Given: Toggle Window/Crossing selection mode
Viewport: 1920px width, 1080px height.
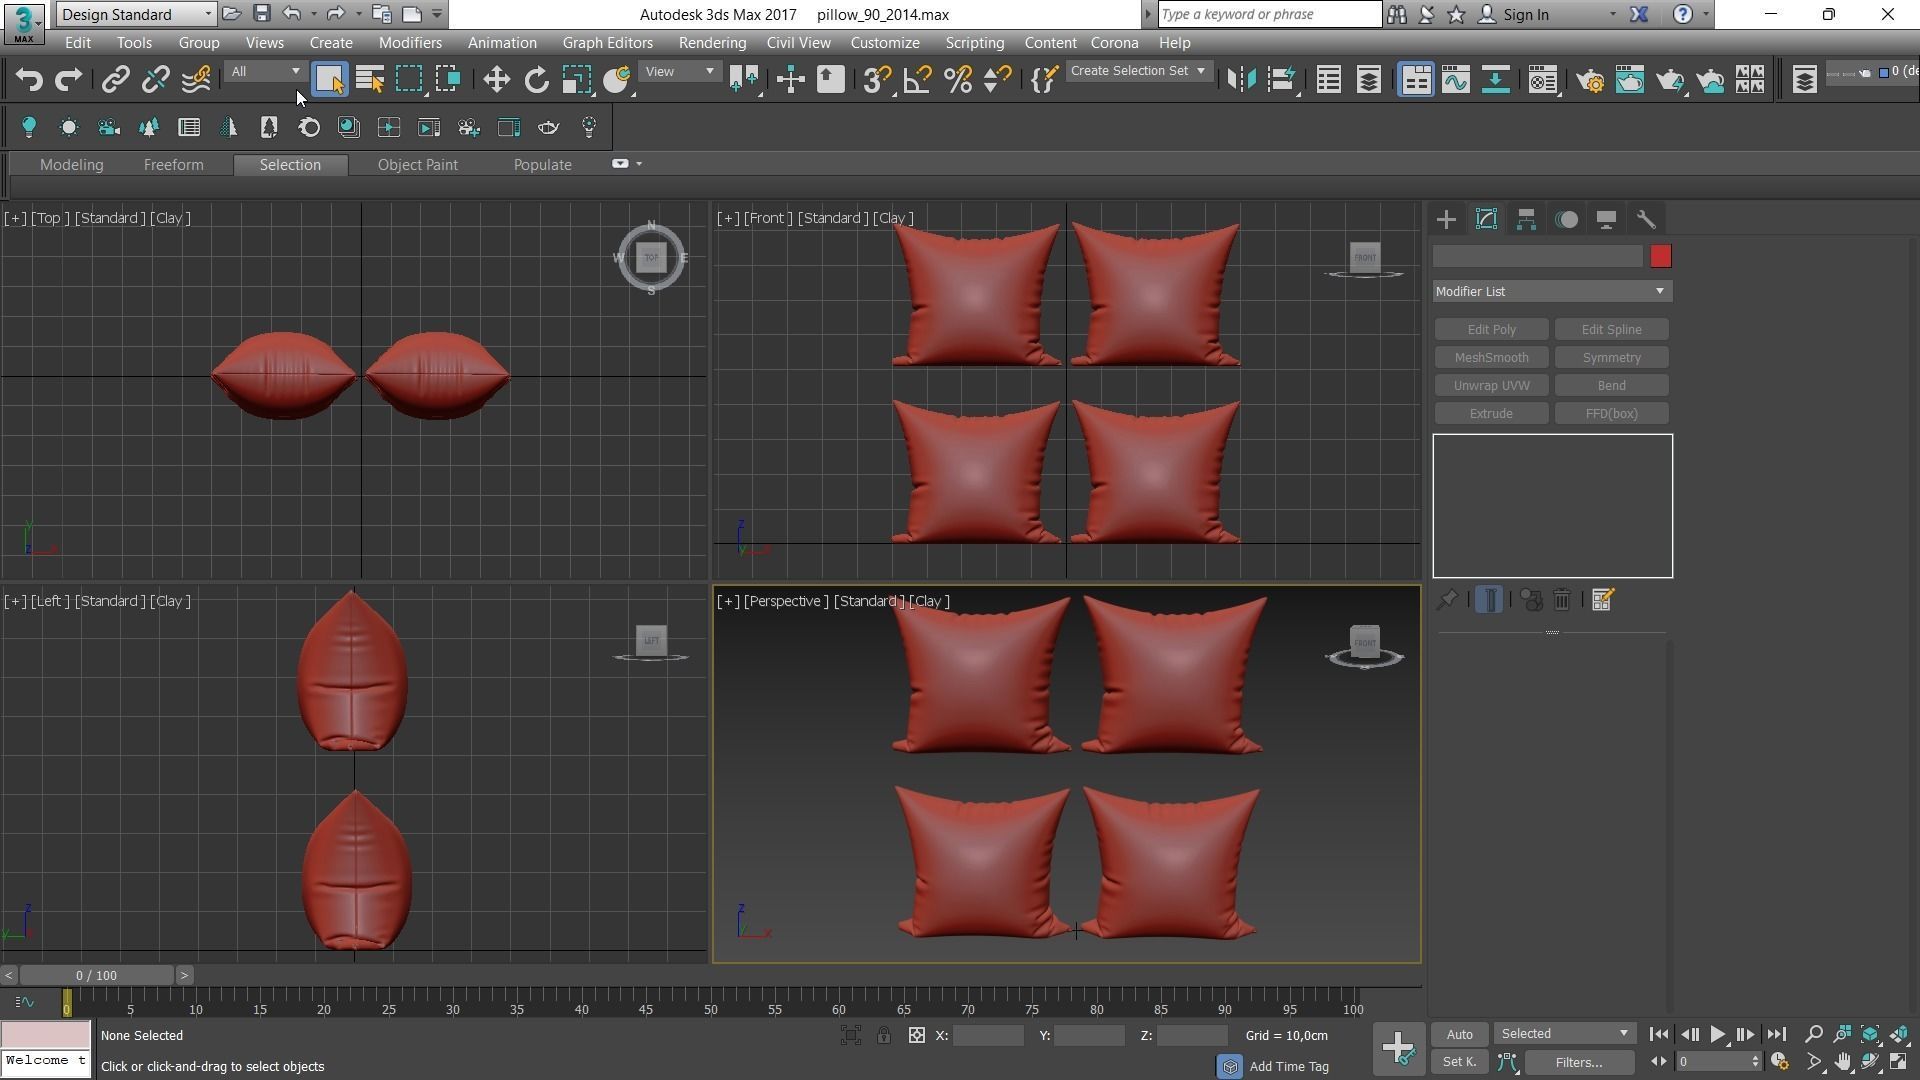Looking at the screenshot, I should (x=448, y=79).
